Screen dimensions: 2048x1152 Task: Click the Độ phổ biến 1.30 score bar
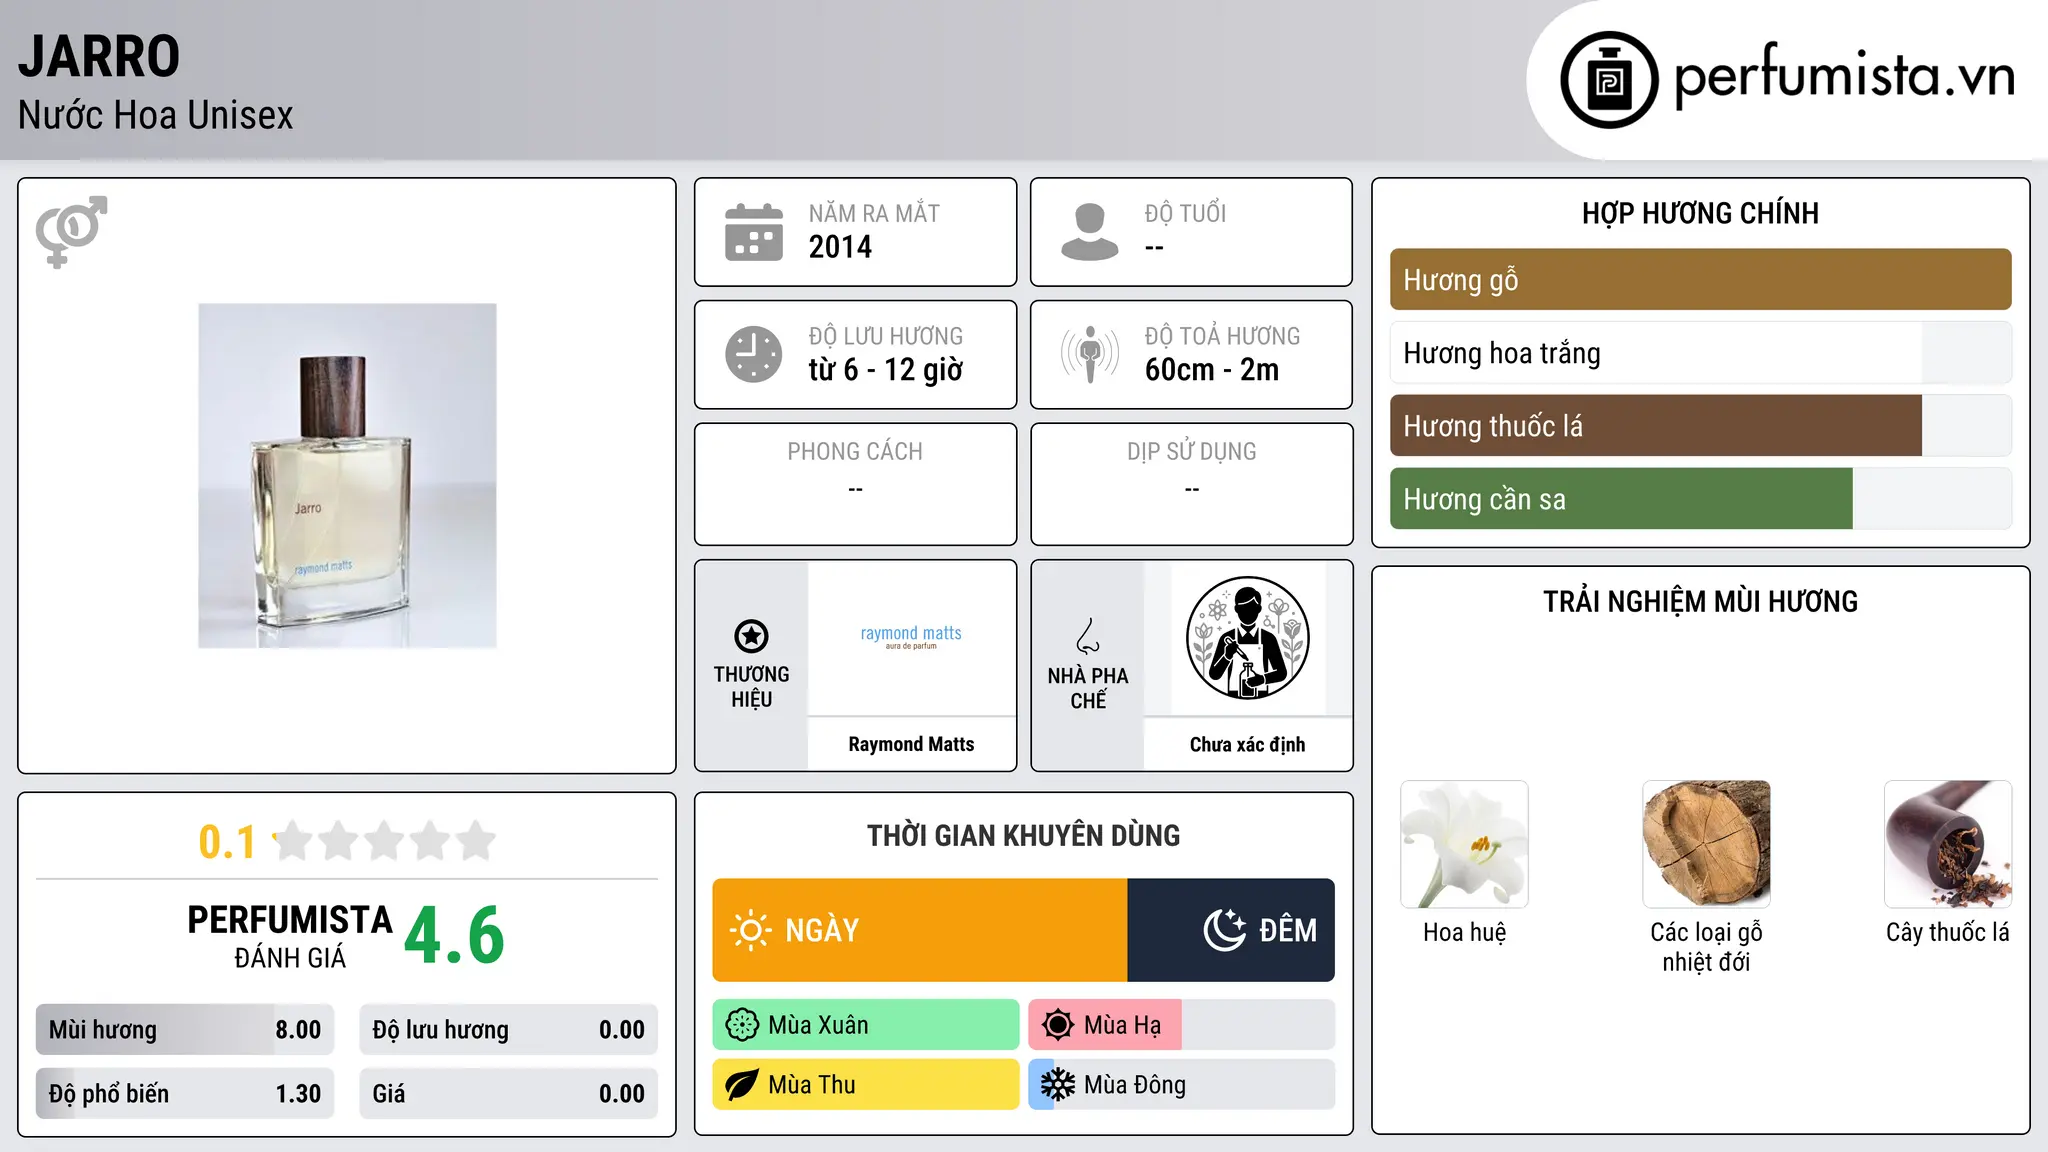(x=185, y=1094)
